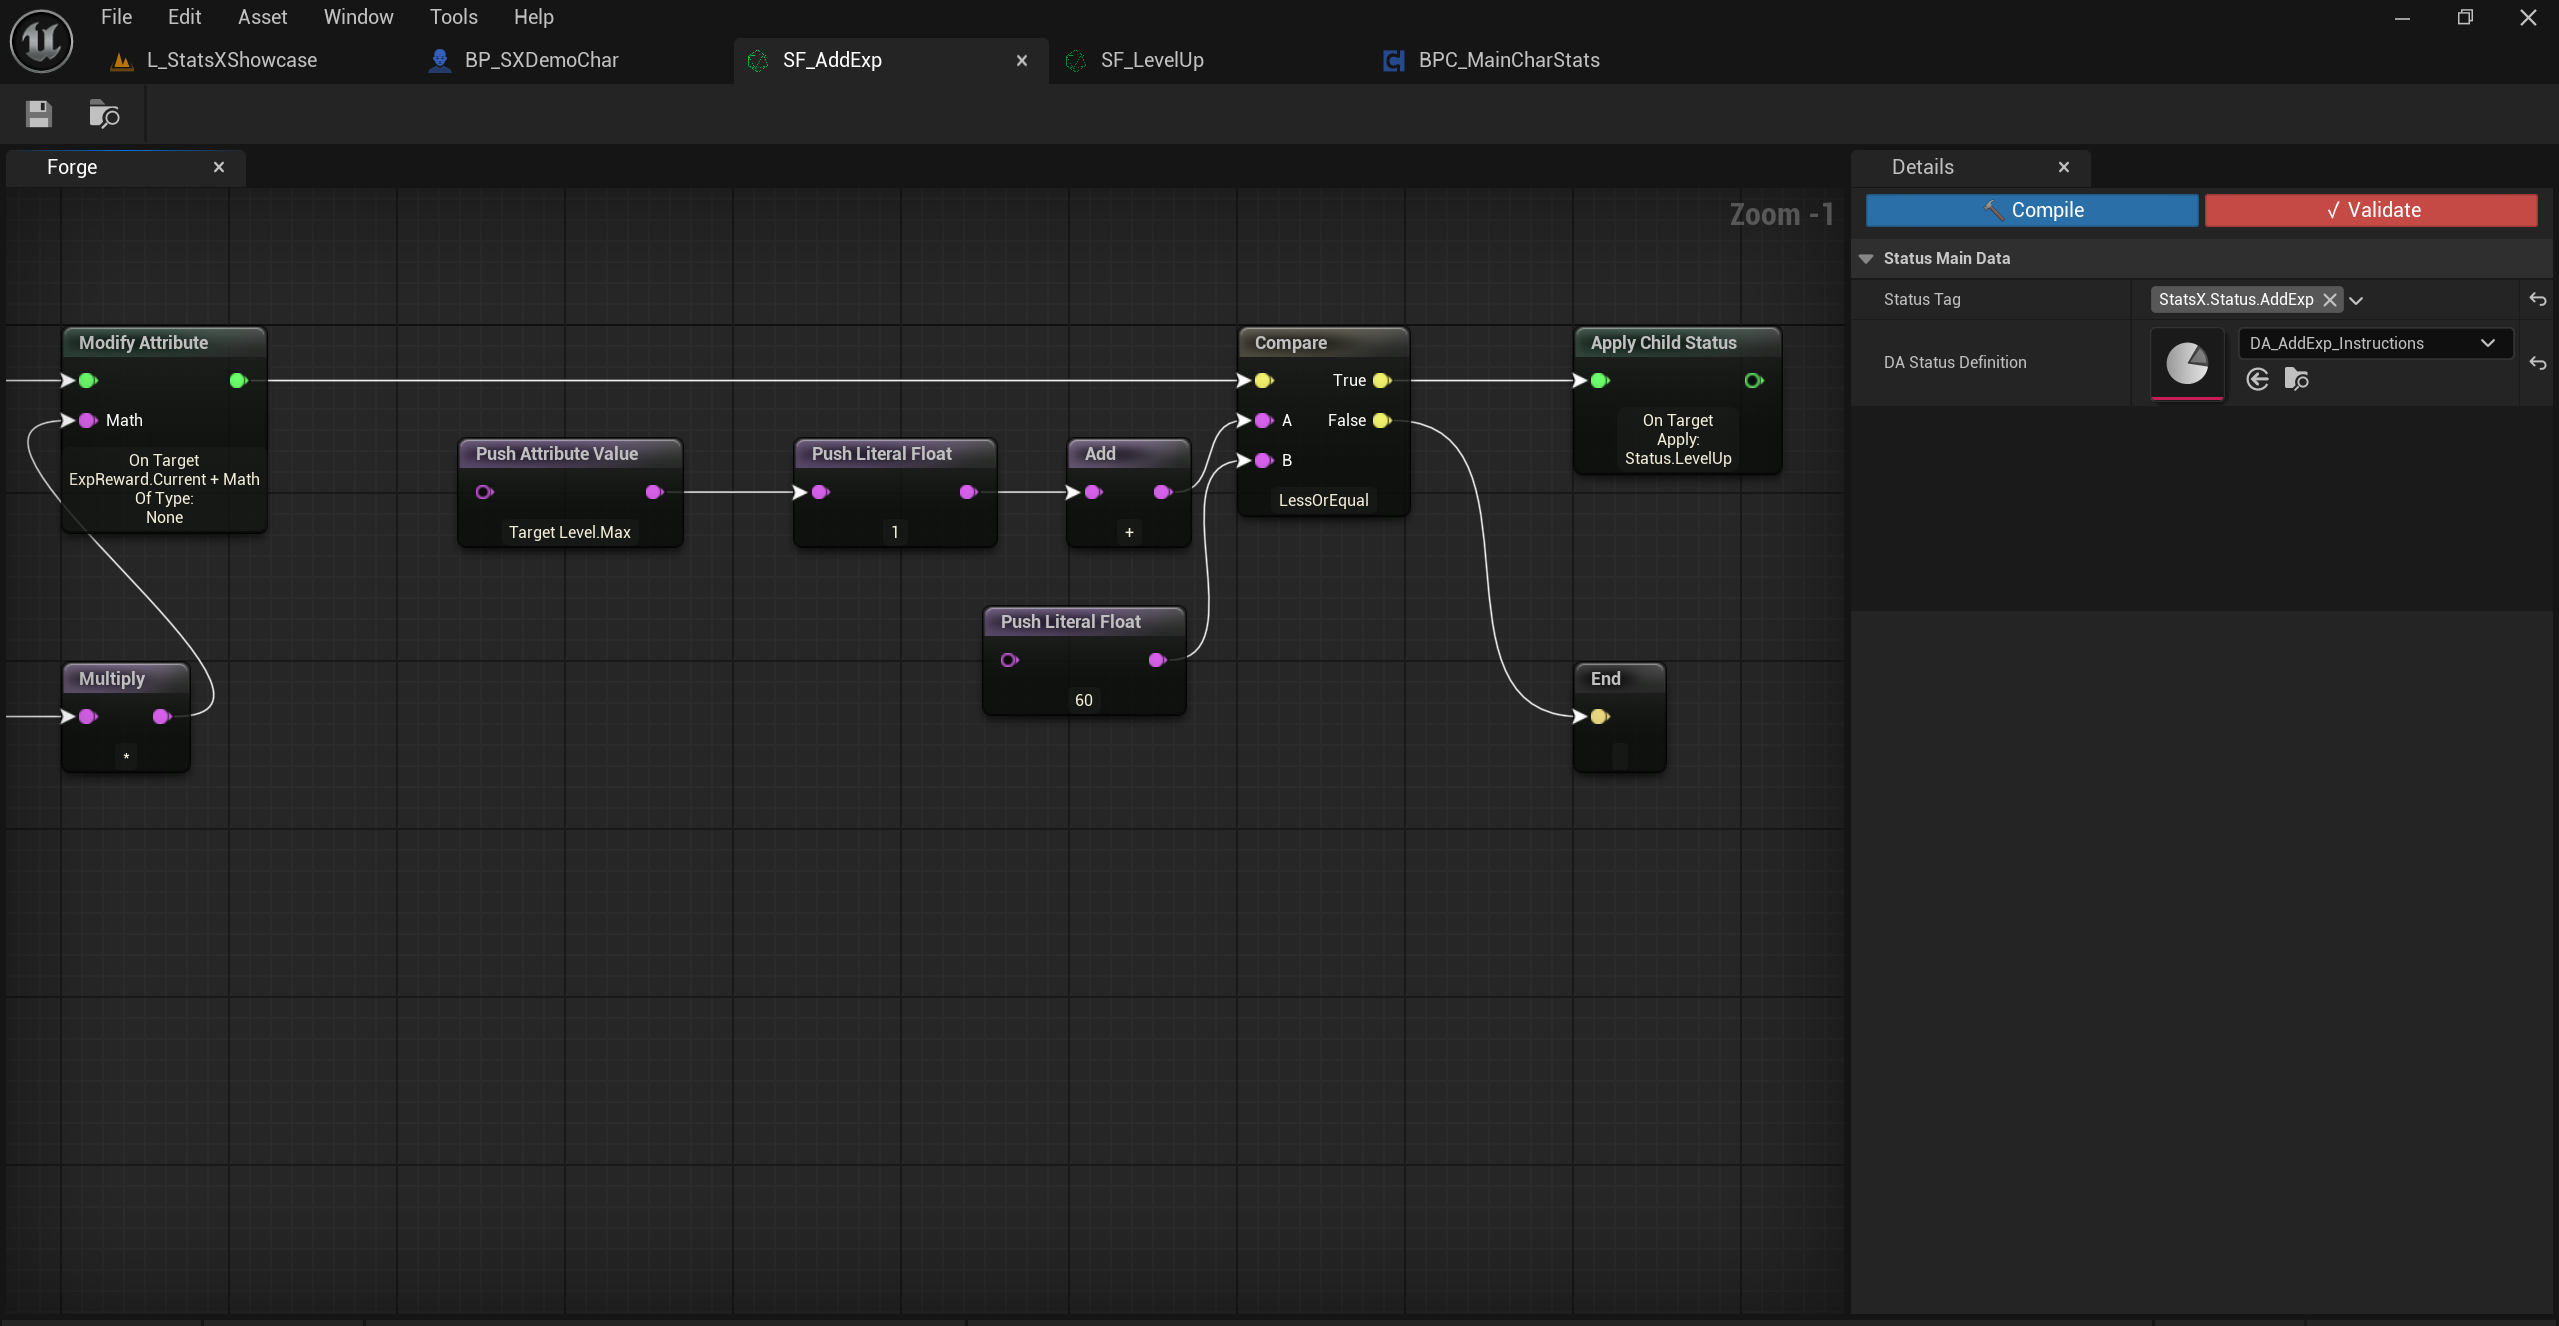Image resolution: width=2559 pixels, height=1326 pixels.
Task: Click the Unreal Engine logo icon
Action: coord(41,41)
